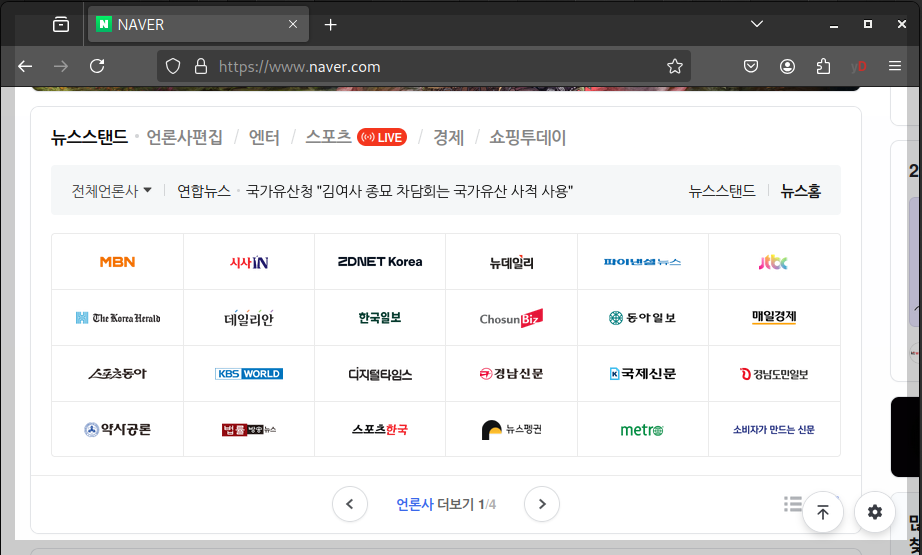Open the 데일리안 logo
The image size is (922, 555).
[249, 318]
